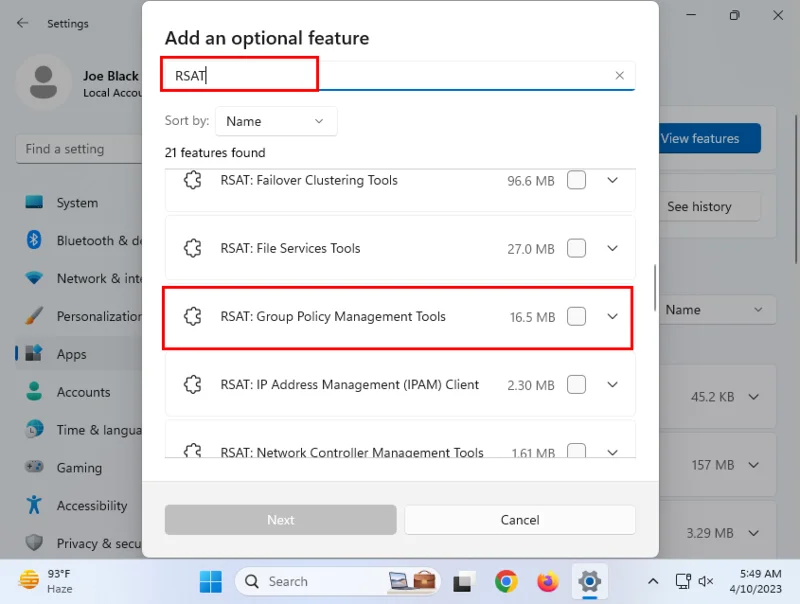Check RSAT: Group Policy Management Tools checkbox

[x=577, y=316]
